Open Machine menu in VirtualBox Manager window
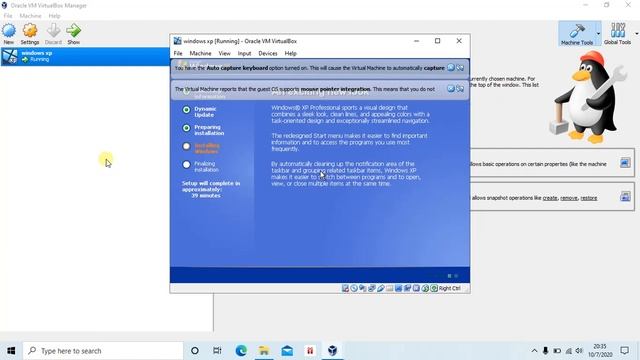 point(31,16)
